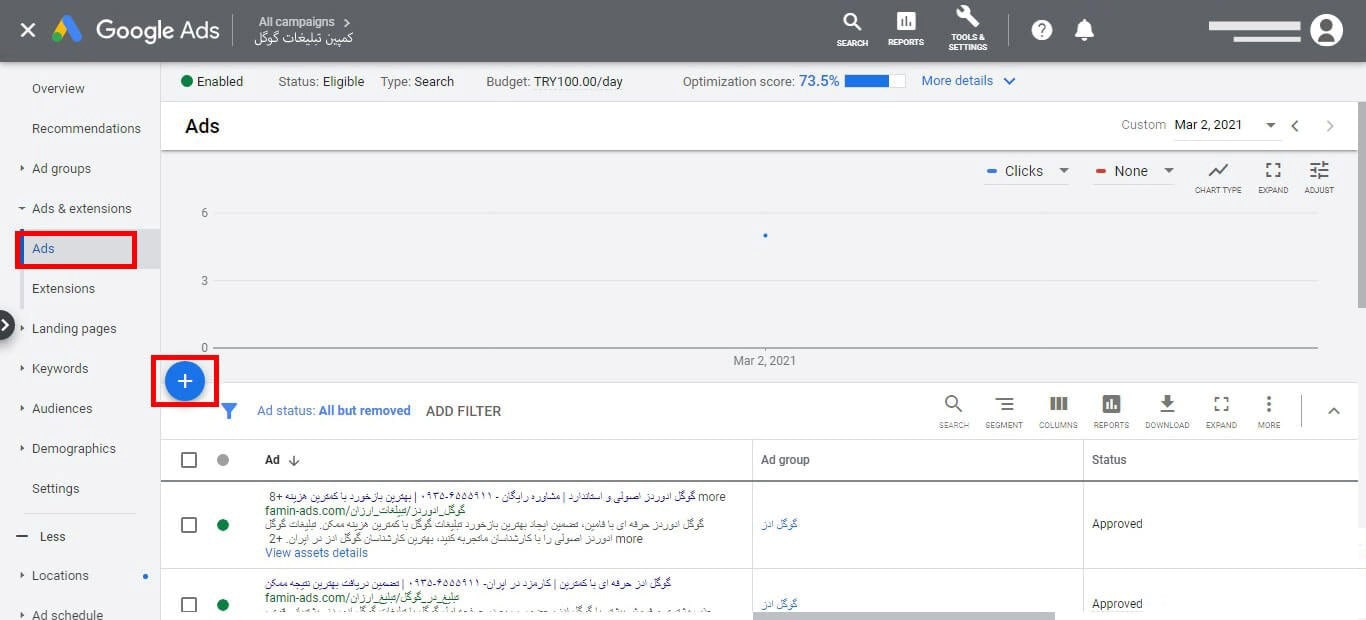
Task: Expand the chart with Expand icon
Action: coord(1273,177)
